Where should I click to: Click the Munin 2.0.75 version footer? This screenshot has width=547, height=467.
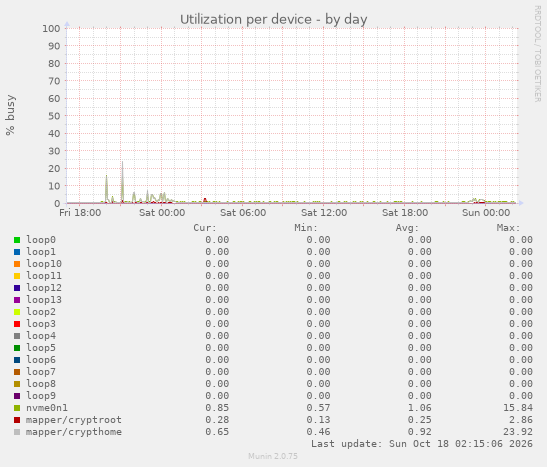(x=273, y=456)
